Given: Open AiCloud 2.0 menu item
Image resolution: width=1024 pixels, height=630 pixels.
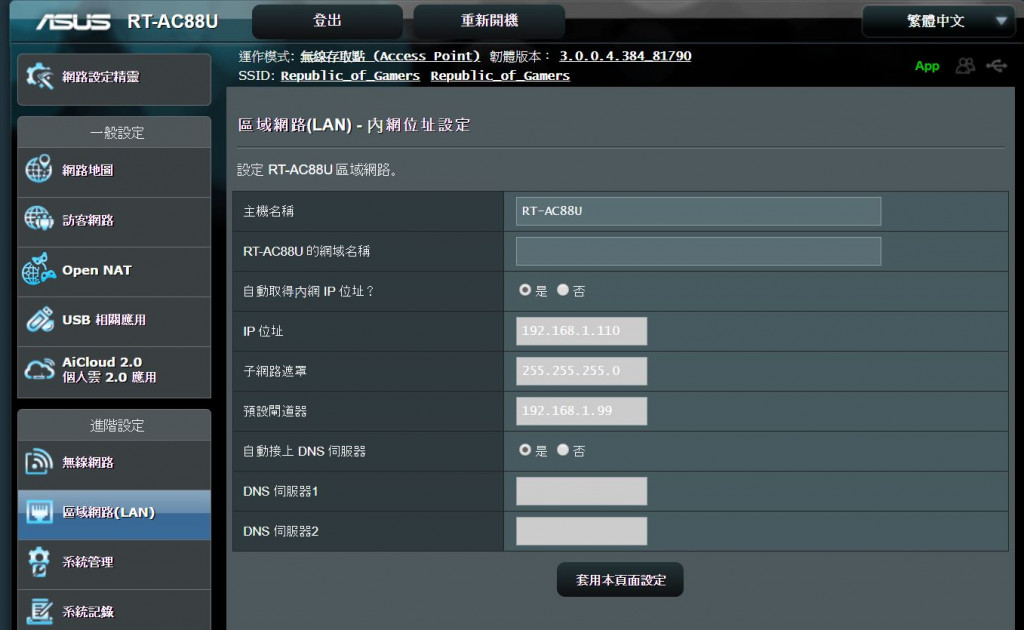Looking at the screenshot, I should coord(114,370).
